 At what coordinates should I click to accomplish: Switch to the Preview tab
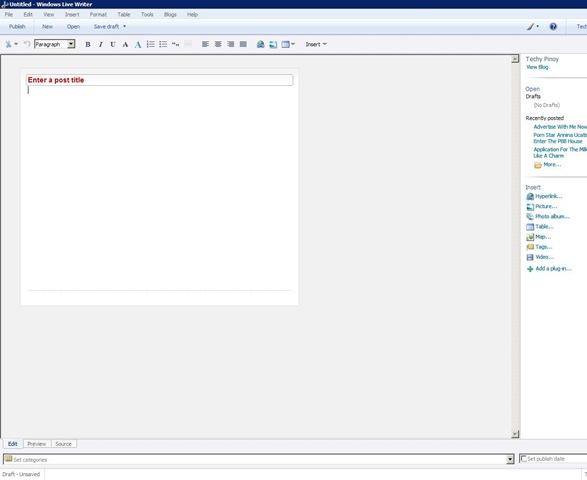(37, 444)
